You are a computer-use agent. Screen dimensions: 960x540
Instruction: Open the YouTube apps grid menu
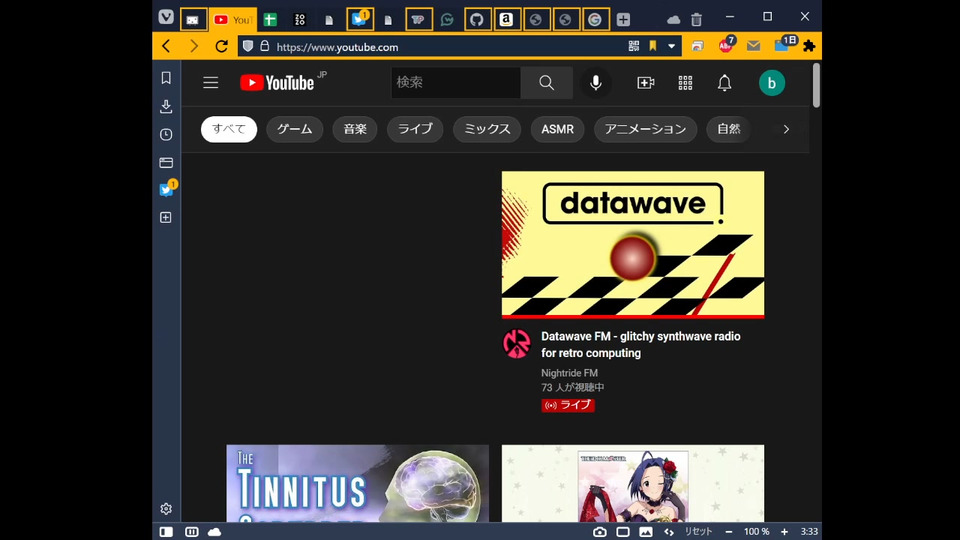685,83
